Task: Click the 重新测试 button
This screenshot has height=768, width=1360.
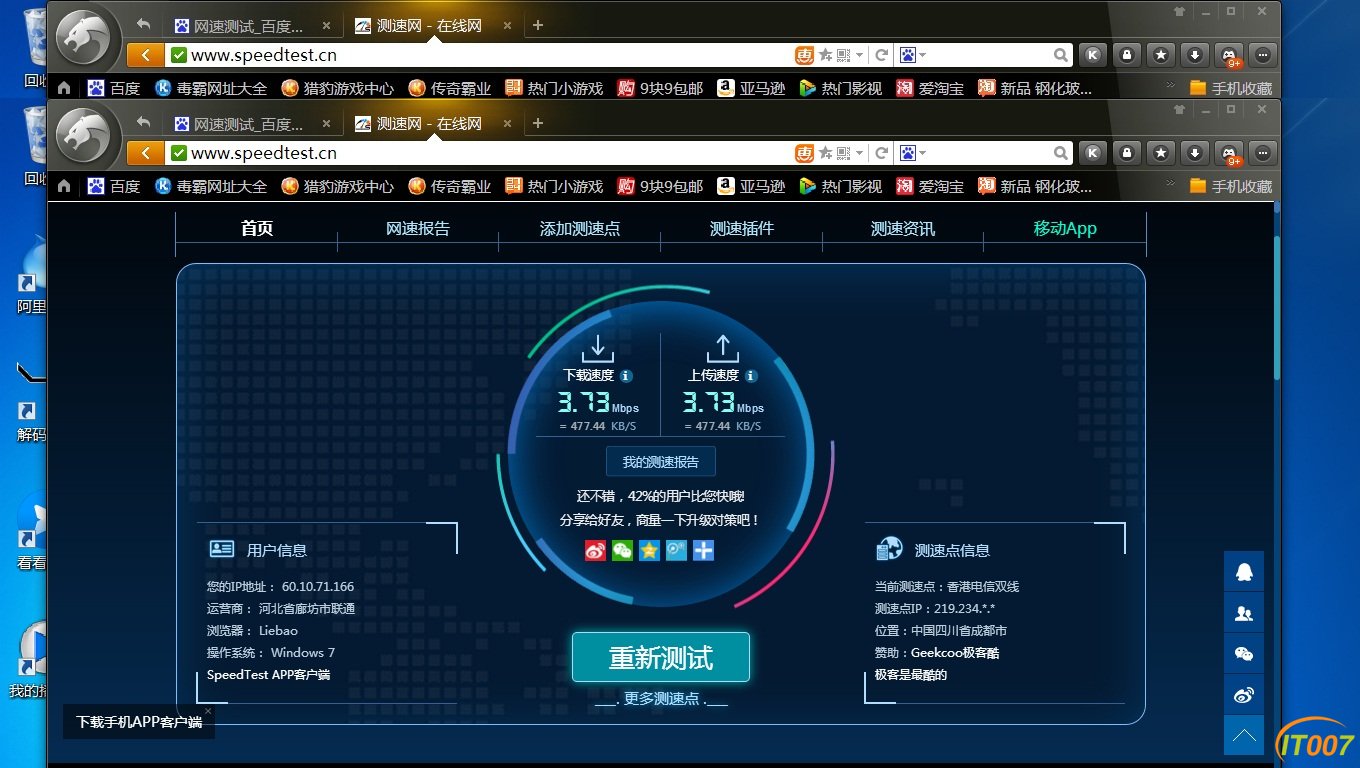Action: [x=661, y=657]
